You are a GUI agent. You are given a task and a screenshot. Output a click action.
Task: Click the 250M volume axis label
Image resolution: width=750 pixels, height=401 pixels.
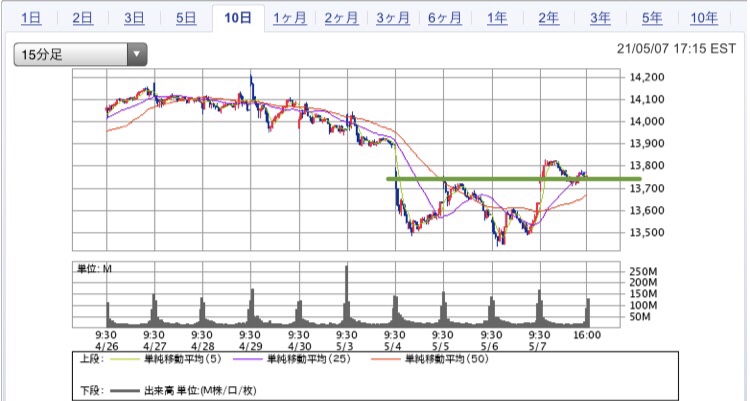click(x=643, y=271)
